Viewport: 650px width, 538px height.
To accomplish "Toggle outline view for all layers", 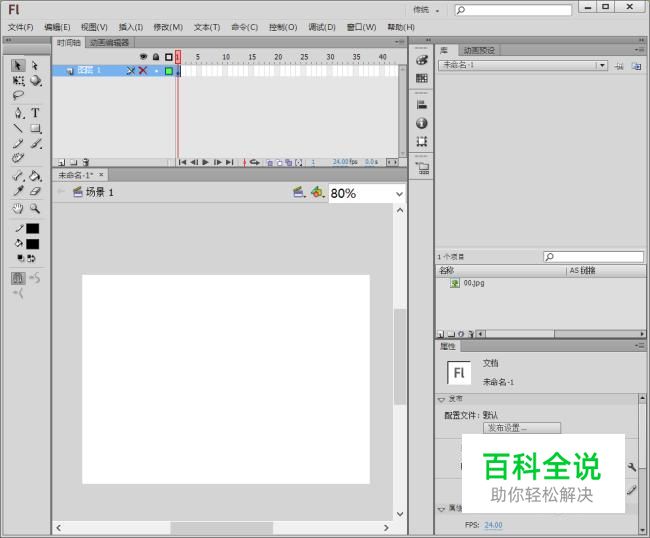I will tap(169, 57).
